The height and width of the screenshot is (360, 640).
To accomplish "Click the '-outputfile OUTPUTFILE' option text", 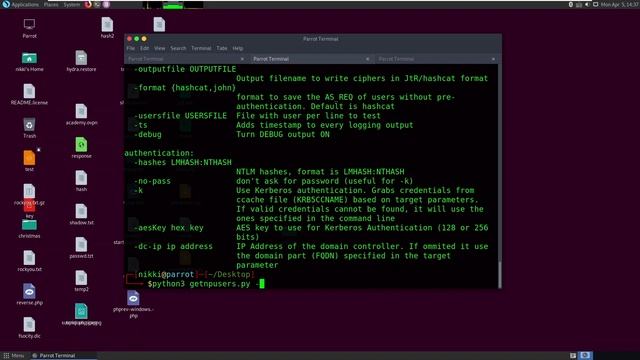I will (185, 69).
